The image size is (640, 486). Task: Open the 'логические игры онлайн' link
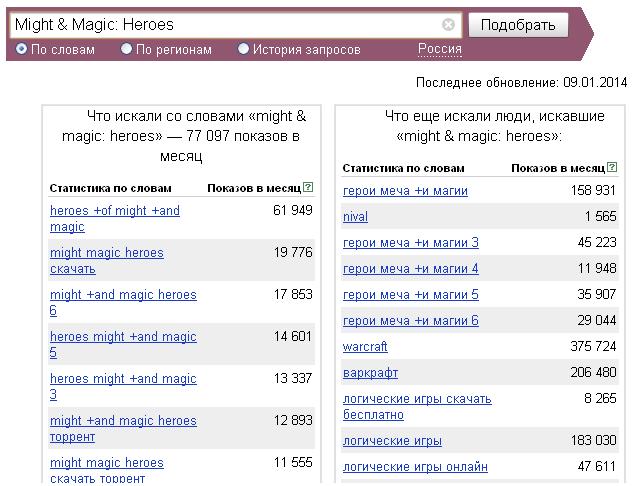point(415,467)
